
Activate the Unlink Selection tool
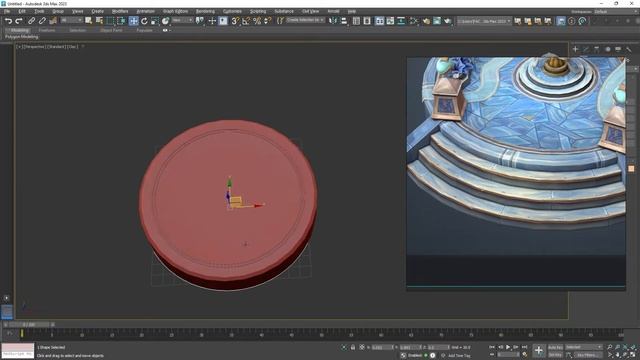pyautogui.click(x=42, y=21)
